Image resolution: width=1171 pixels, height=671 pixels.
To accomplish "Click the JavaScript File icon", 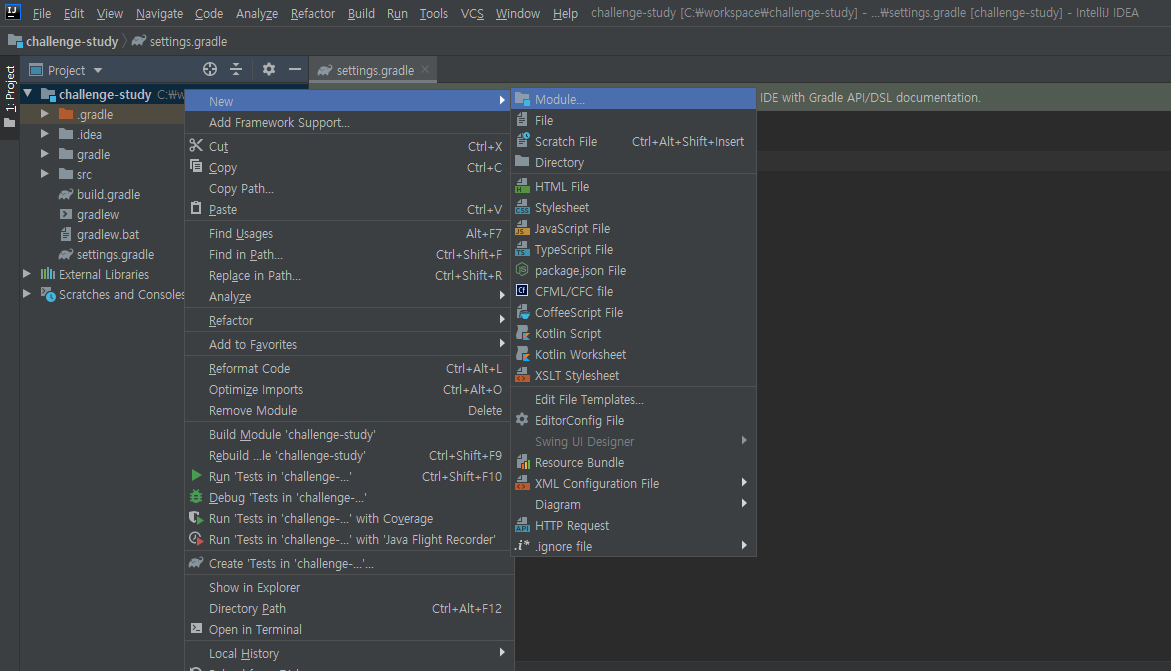I will (522, 229).
